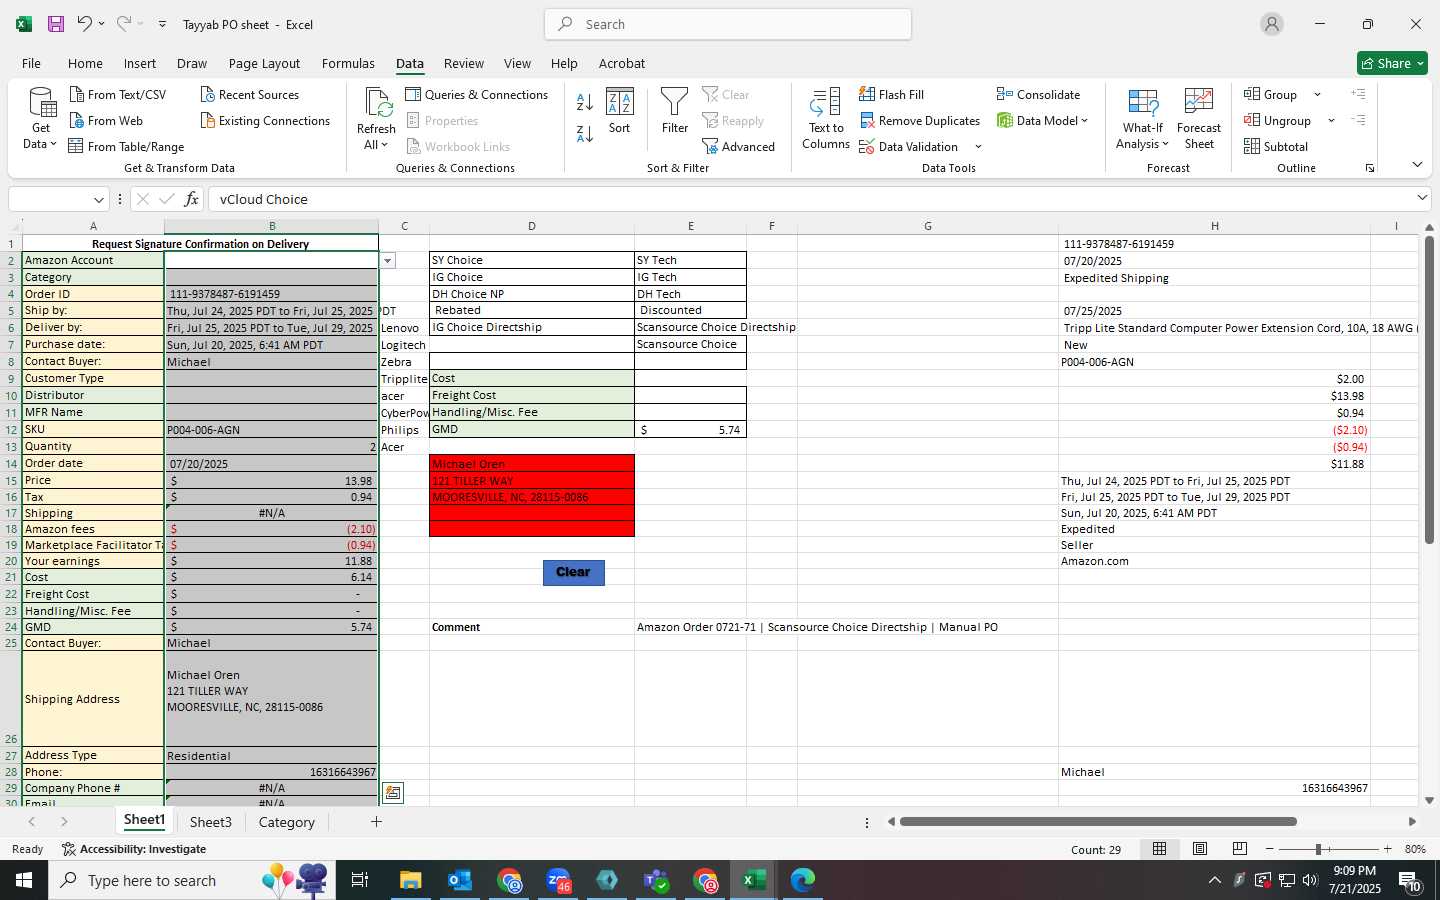Expand Data Validation dropdown arrow
1440x900 pixels.
[978, 147]
